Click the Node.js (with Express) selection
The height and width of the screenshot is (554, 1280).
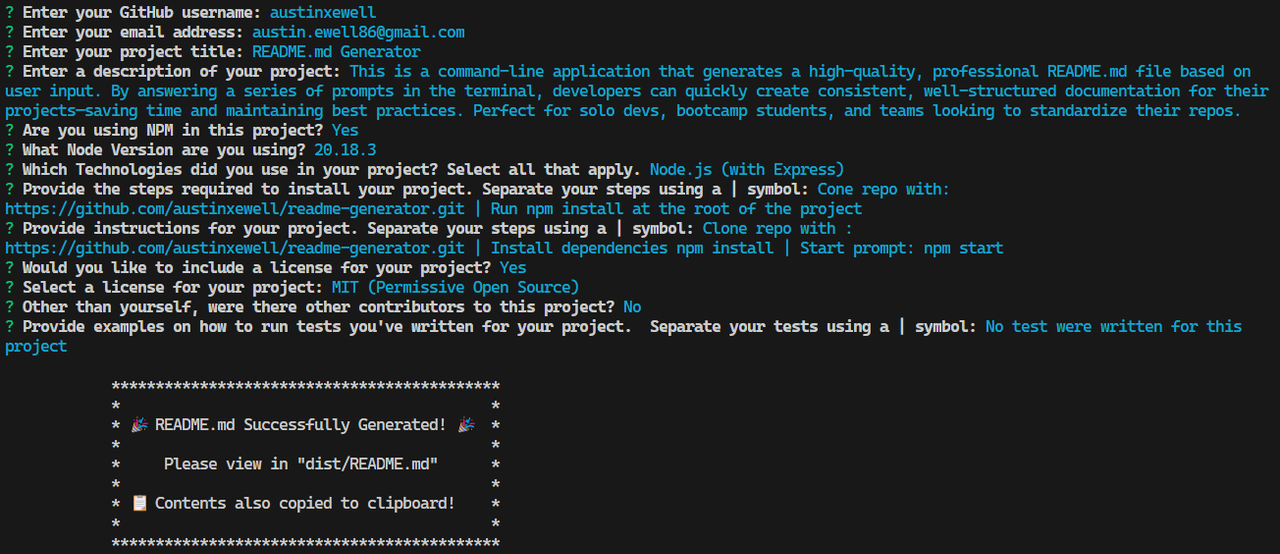tap(747, 169)
